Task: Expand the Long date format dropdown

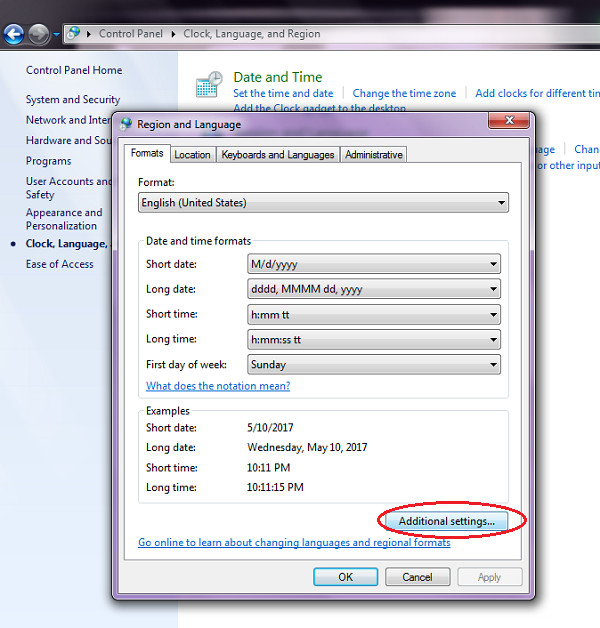Action: [x=374, y=290]
